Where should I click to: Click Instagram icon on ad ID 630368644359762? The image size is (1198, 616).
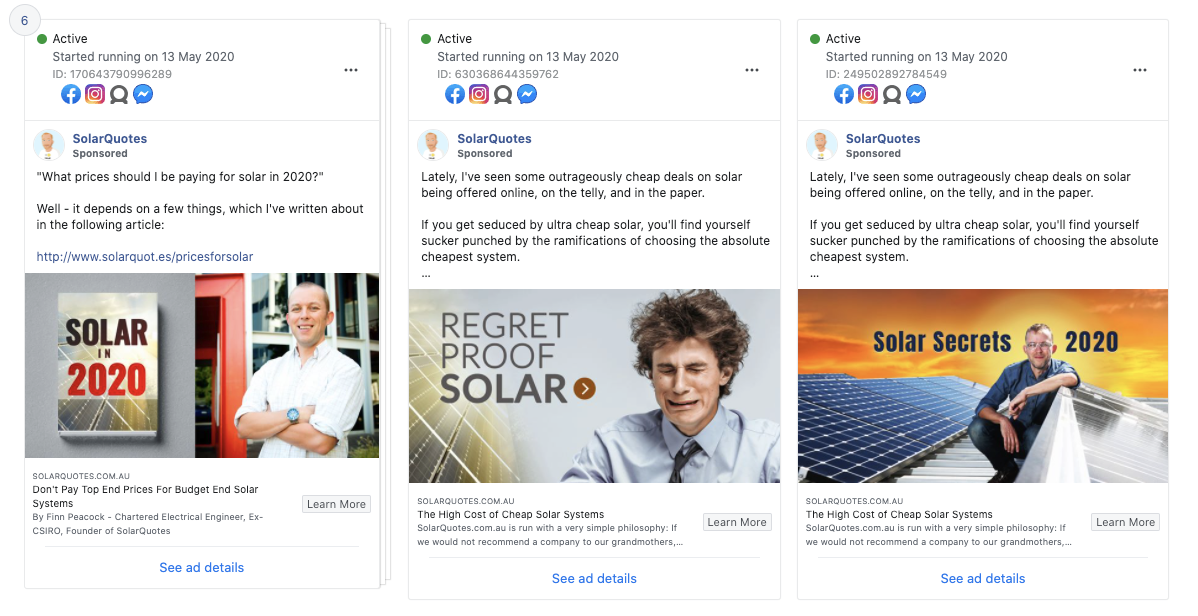(479, 94)
